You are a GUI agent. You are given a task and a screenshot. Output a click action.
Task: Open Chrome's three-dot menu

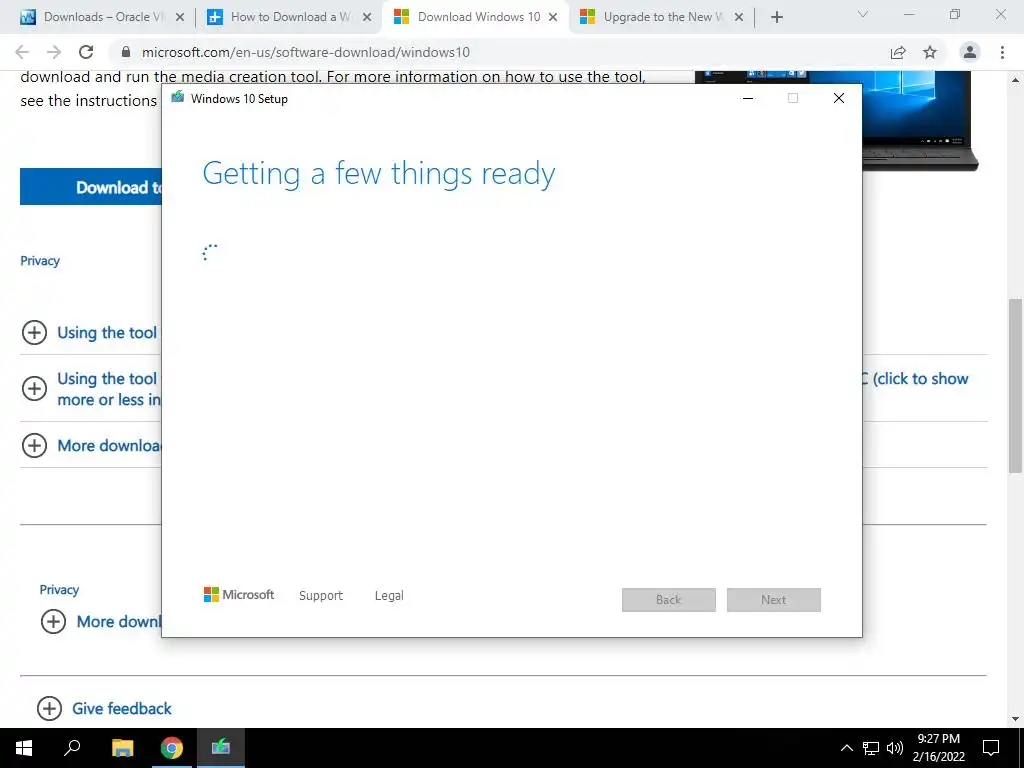(x=1002, y=52)
